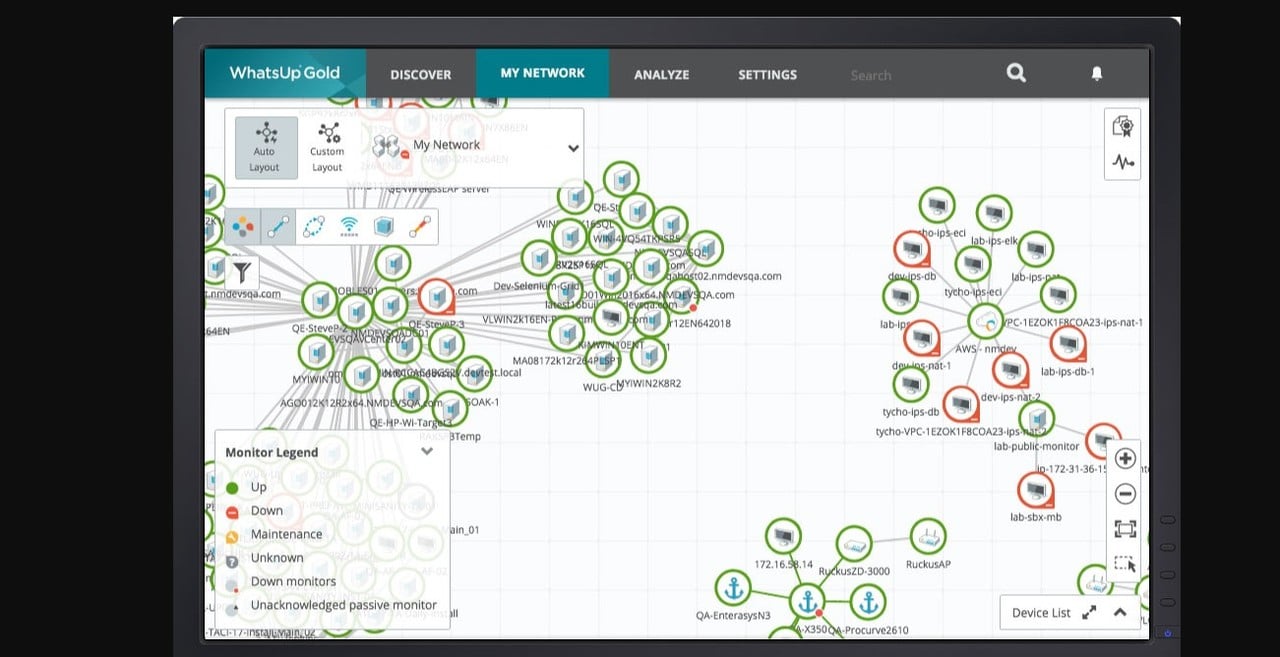The height and width of the screenshot is (657, 1280).
Task: Select the MYIWIN2K8R2 server node
Action: pos(649,356)
